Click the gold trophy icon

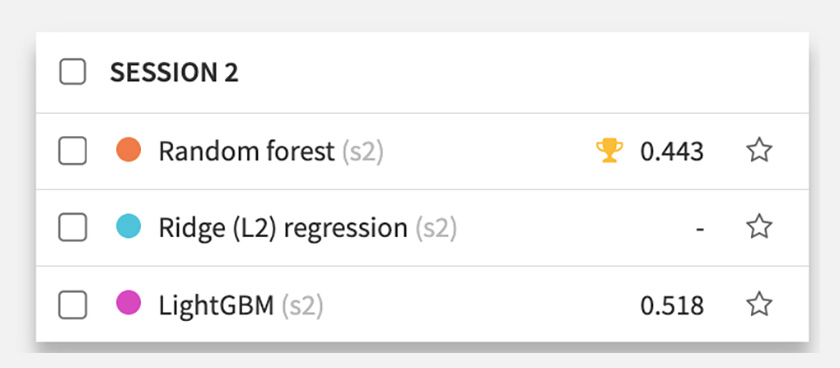610,151
